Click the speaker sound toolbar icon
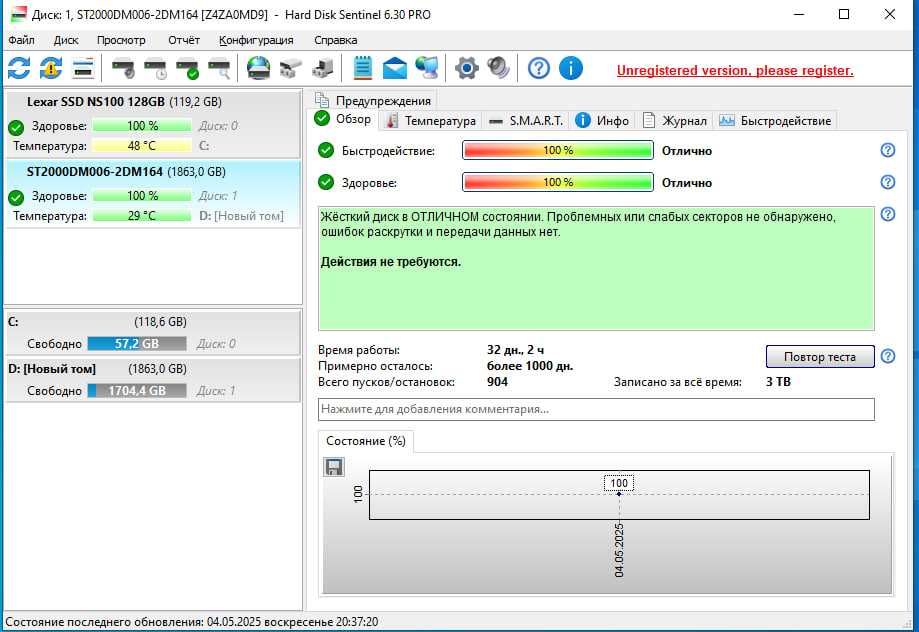Viewport: 919px width, 632px height. (498, 68)
